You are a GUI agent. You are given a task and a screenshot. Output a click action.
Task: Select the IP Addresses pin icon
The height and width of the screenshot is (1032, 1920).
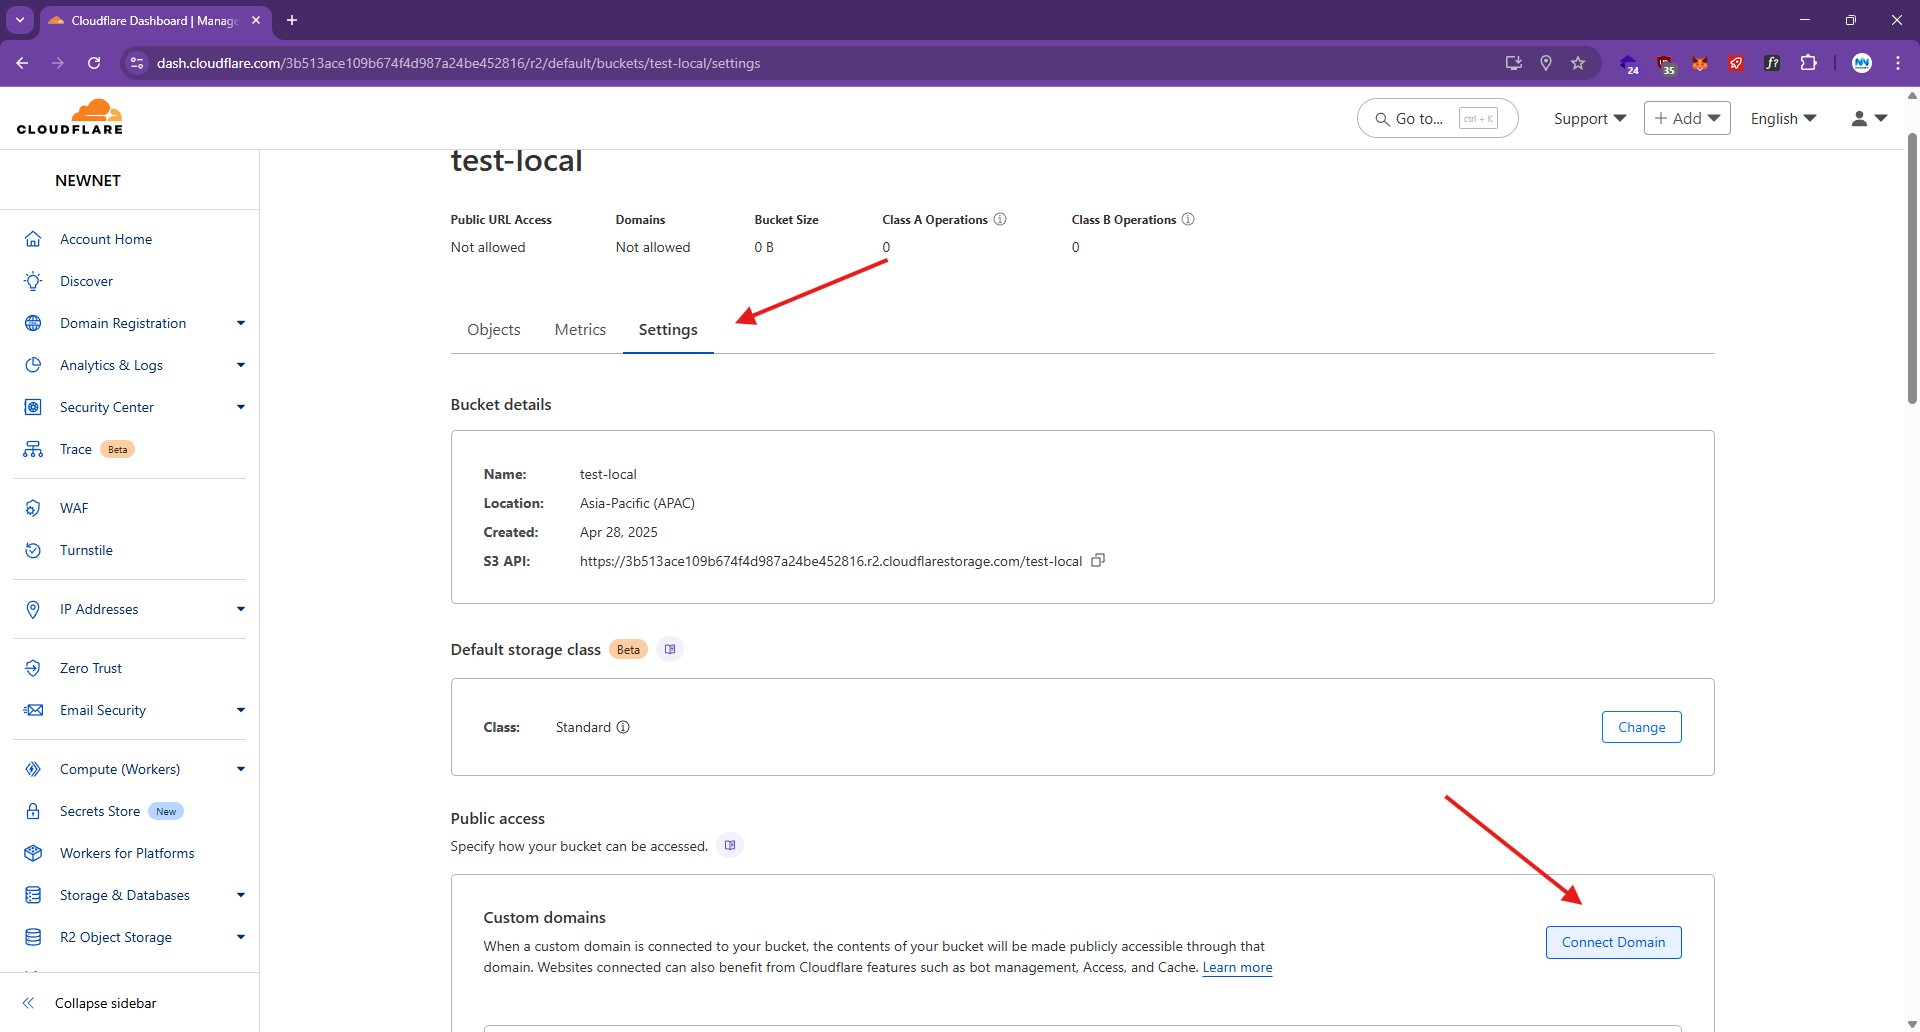pyautogui.click(x=33, y=609)
